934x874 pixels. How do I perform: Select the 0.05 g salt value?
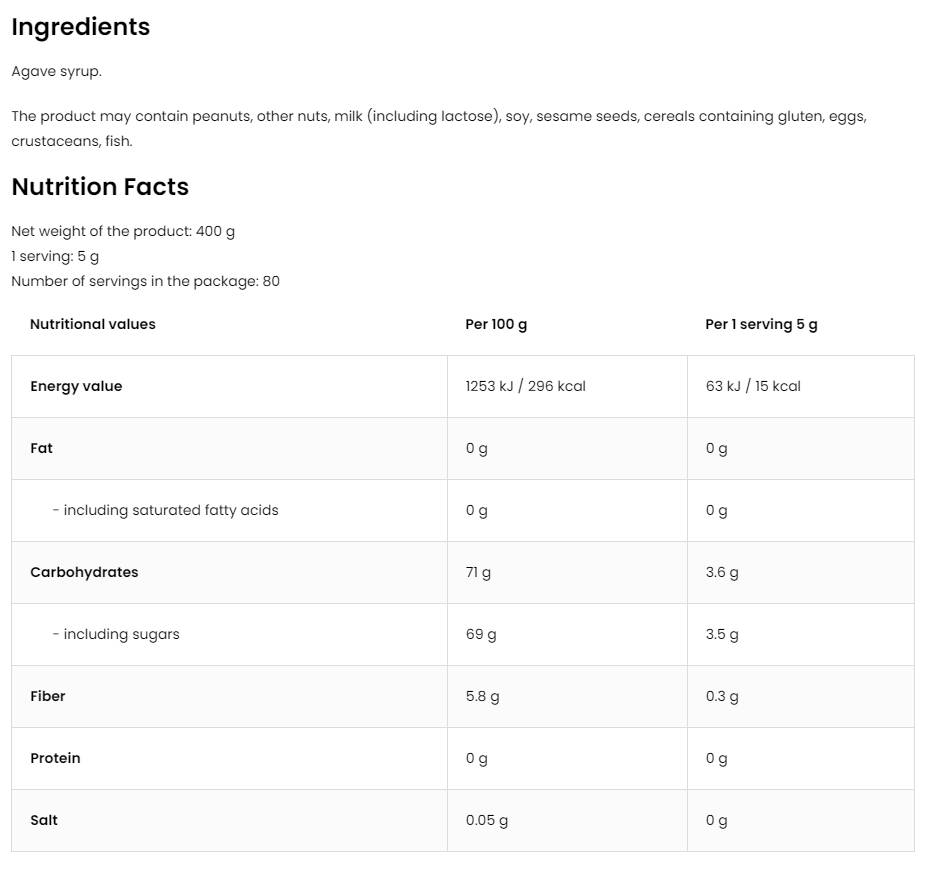click(x=487, y=820)
